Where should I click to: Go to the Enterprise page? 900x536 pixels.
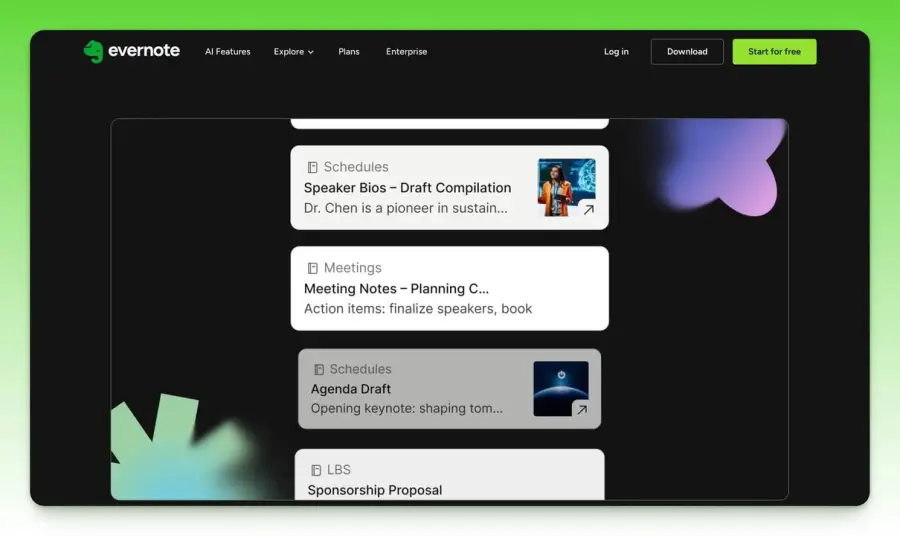pos(406,52)
